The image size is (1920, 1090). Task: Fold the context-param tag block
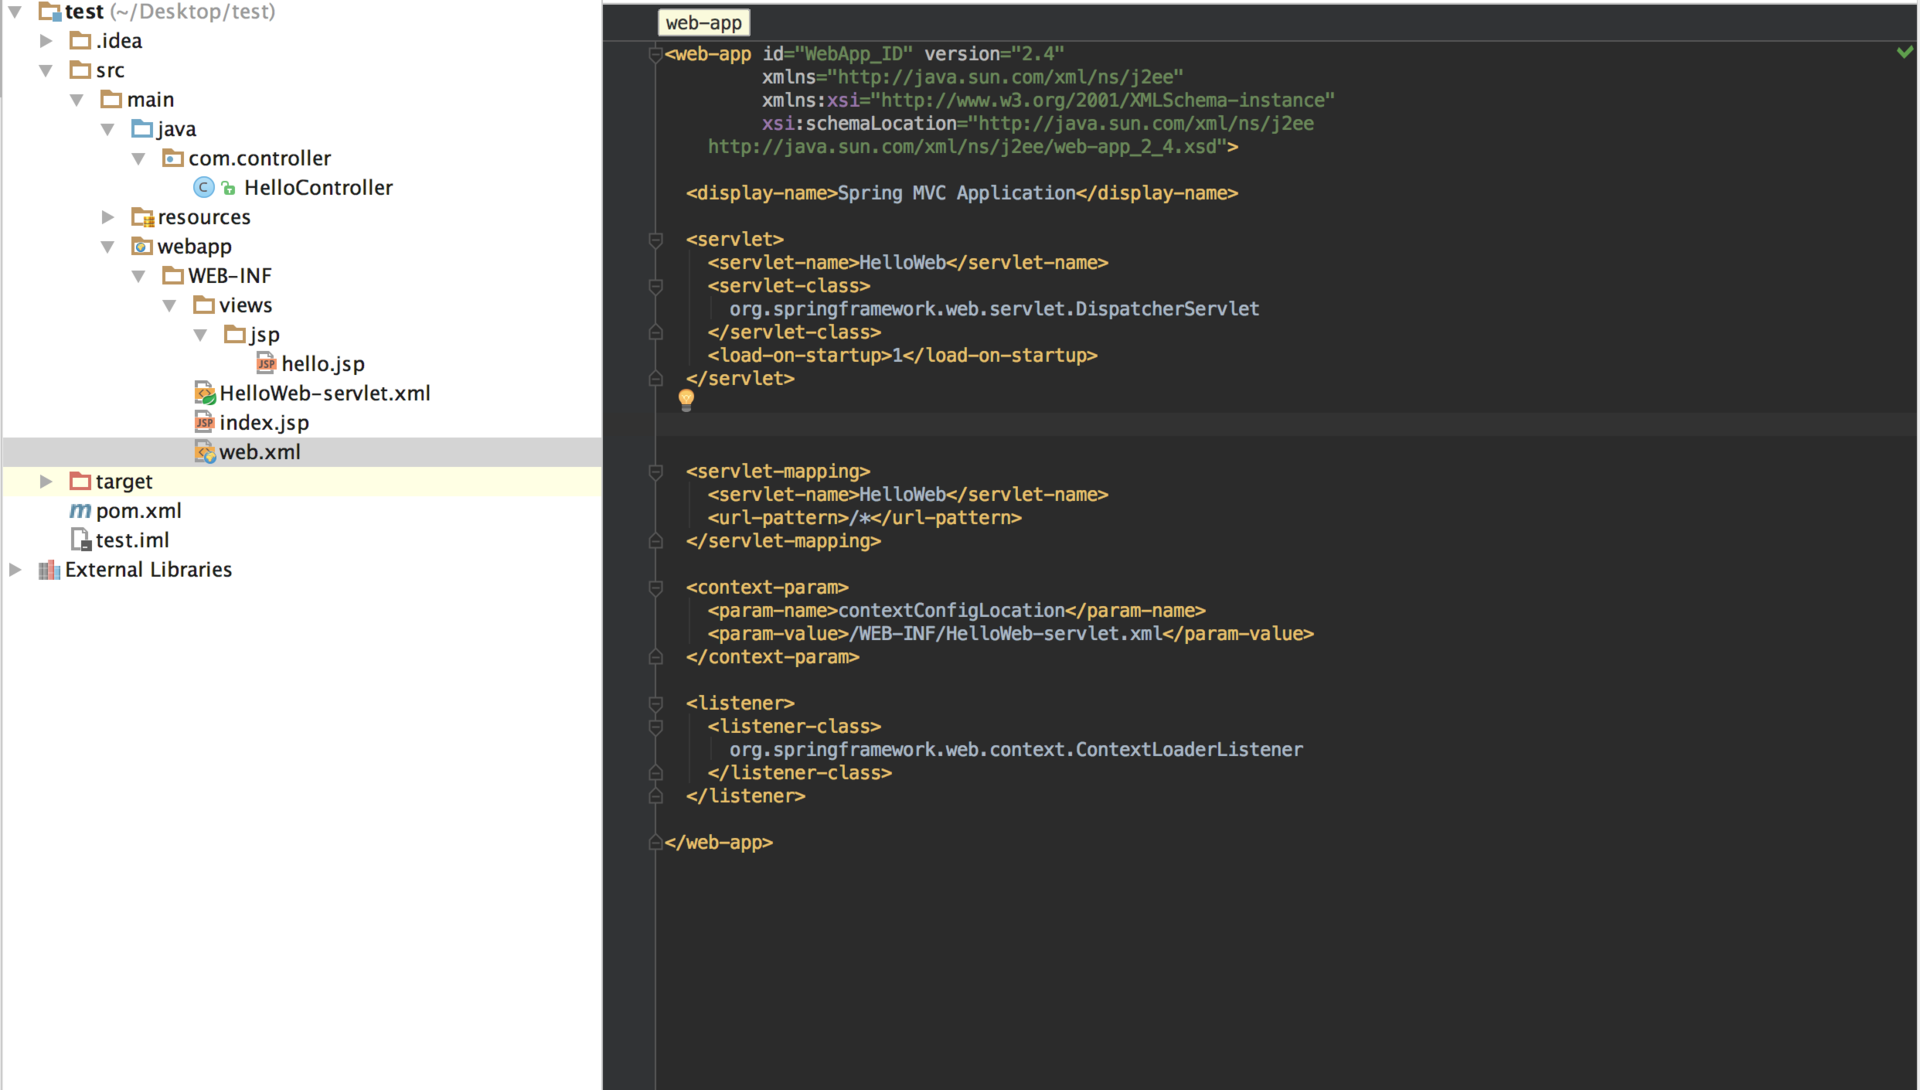point(656,588)
